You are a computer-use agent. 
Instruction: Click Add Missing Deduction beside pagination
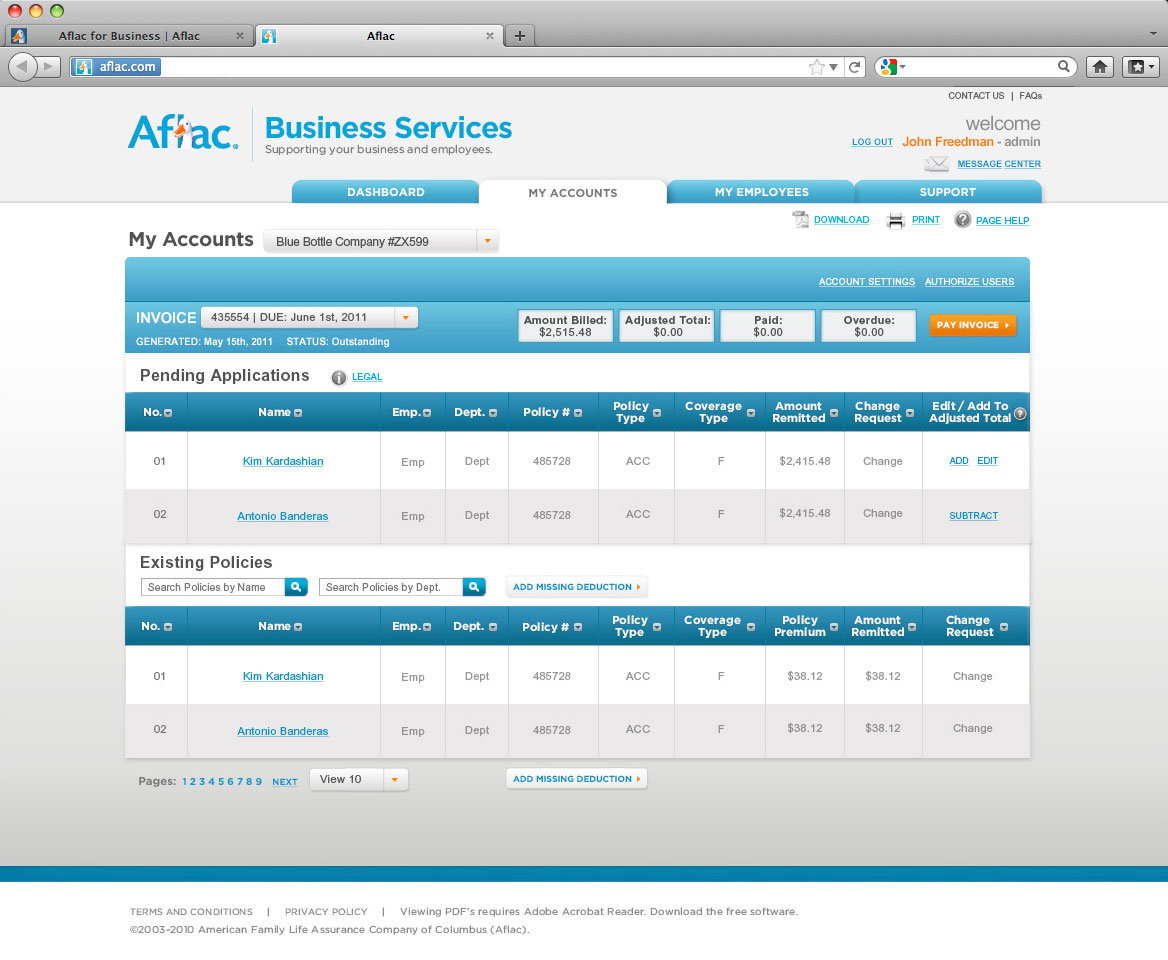pos(577,779)
